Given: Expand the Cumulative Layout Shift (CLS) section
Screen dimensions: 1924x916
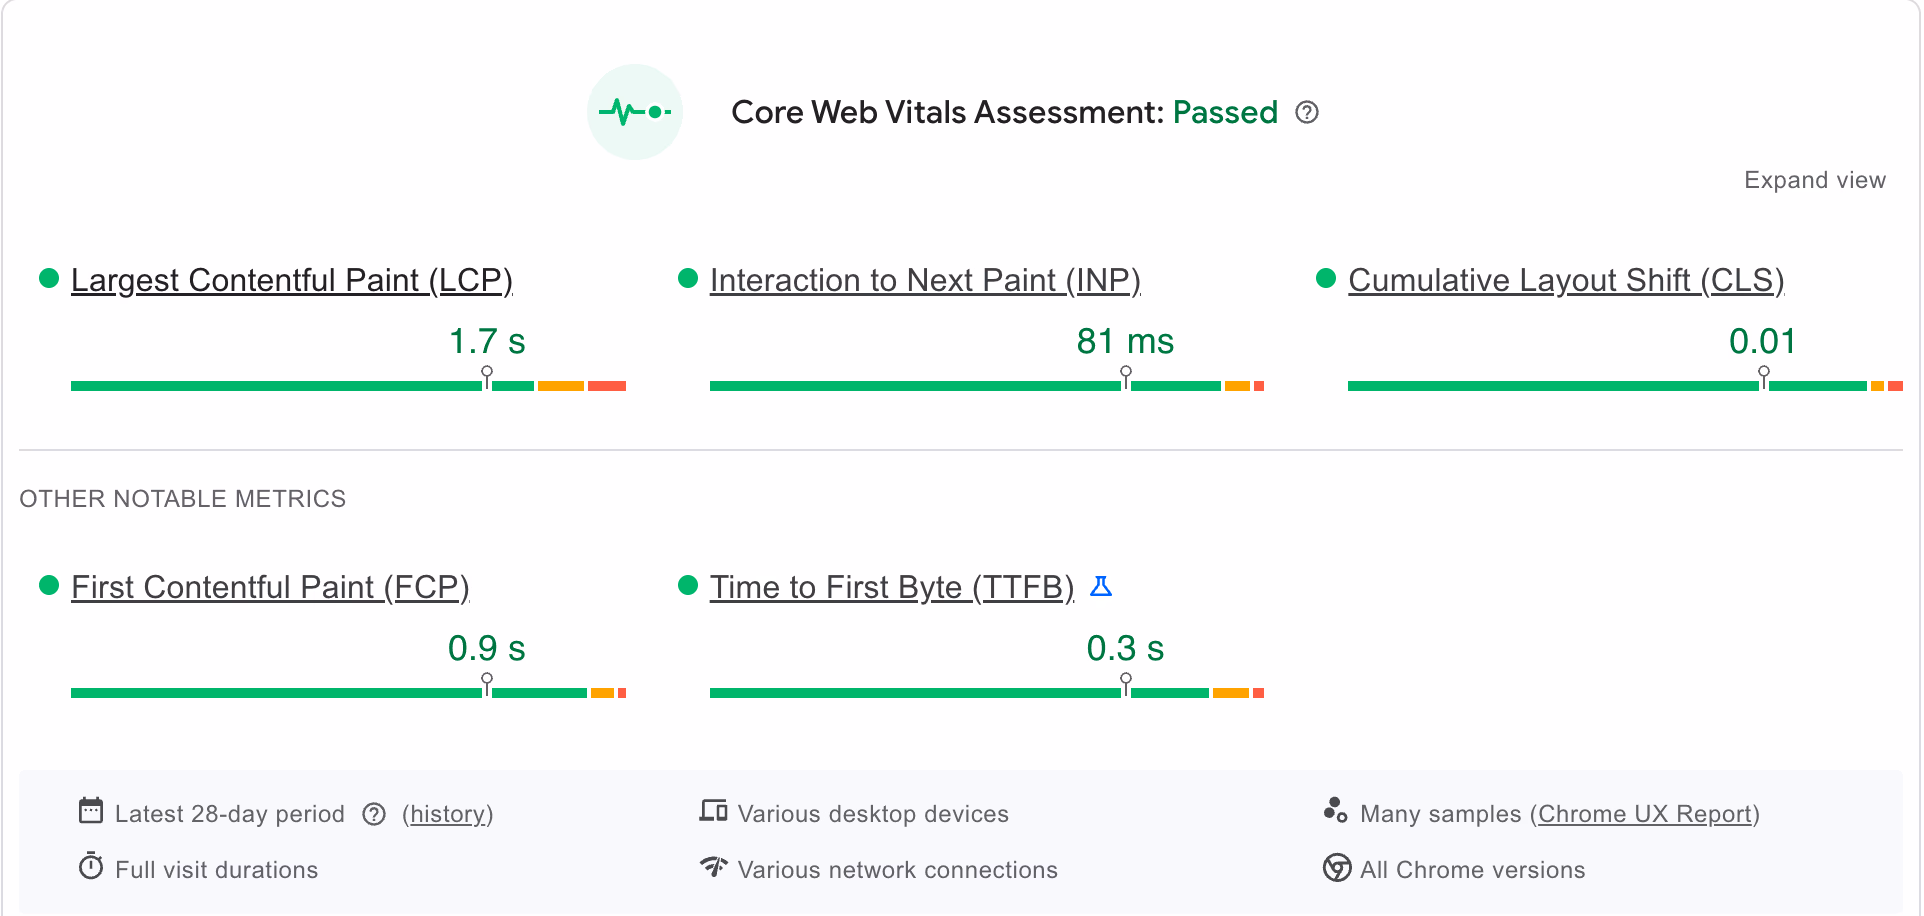Looking at the screenshot, I should click(x=1566, y=280).
